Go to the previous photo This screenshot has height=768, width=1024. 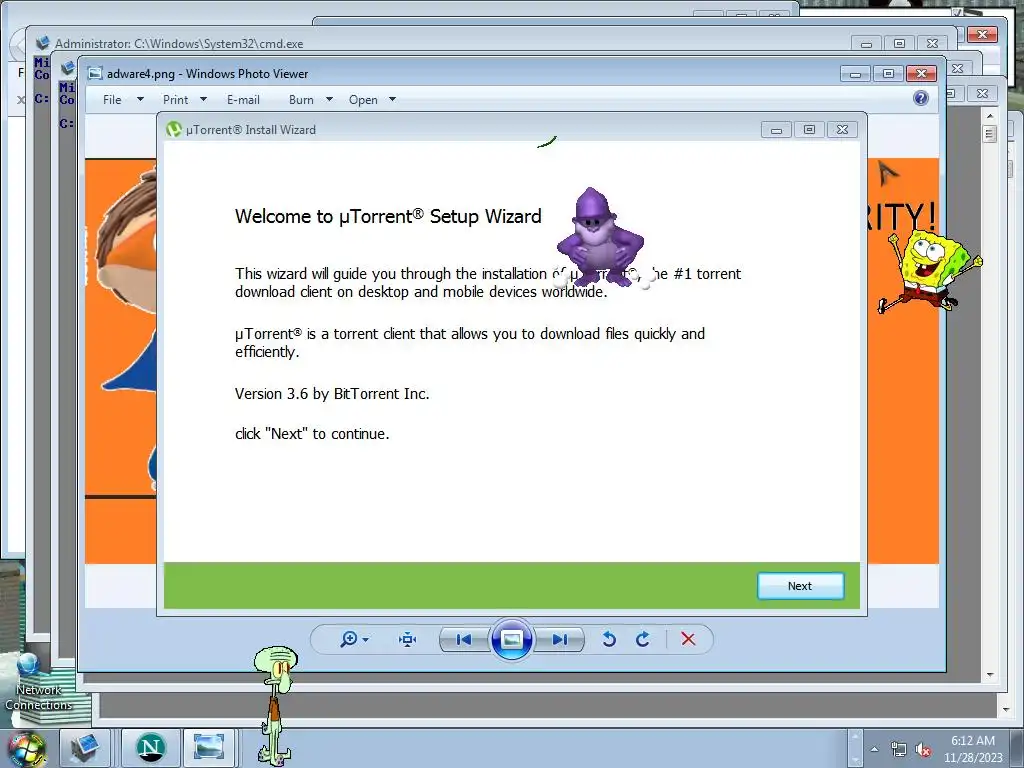coord(464,639)
